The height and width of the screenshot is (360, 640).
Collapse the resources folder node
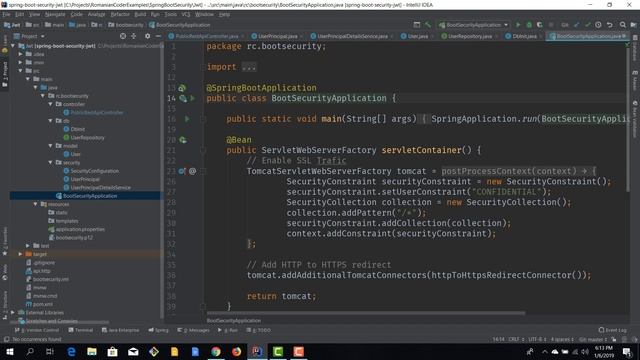[36, 204]
